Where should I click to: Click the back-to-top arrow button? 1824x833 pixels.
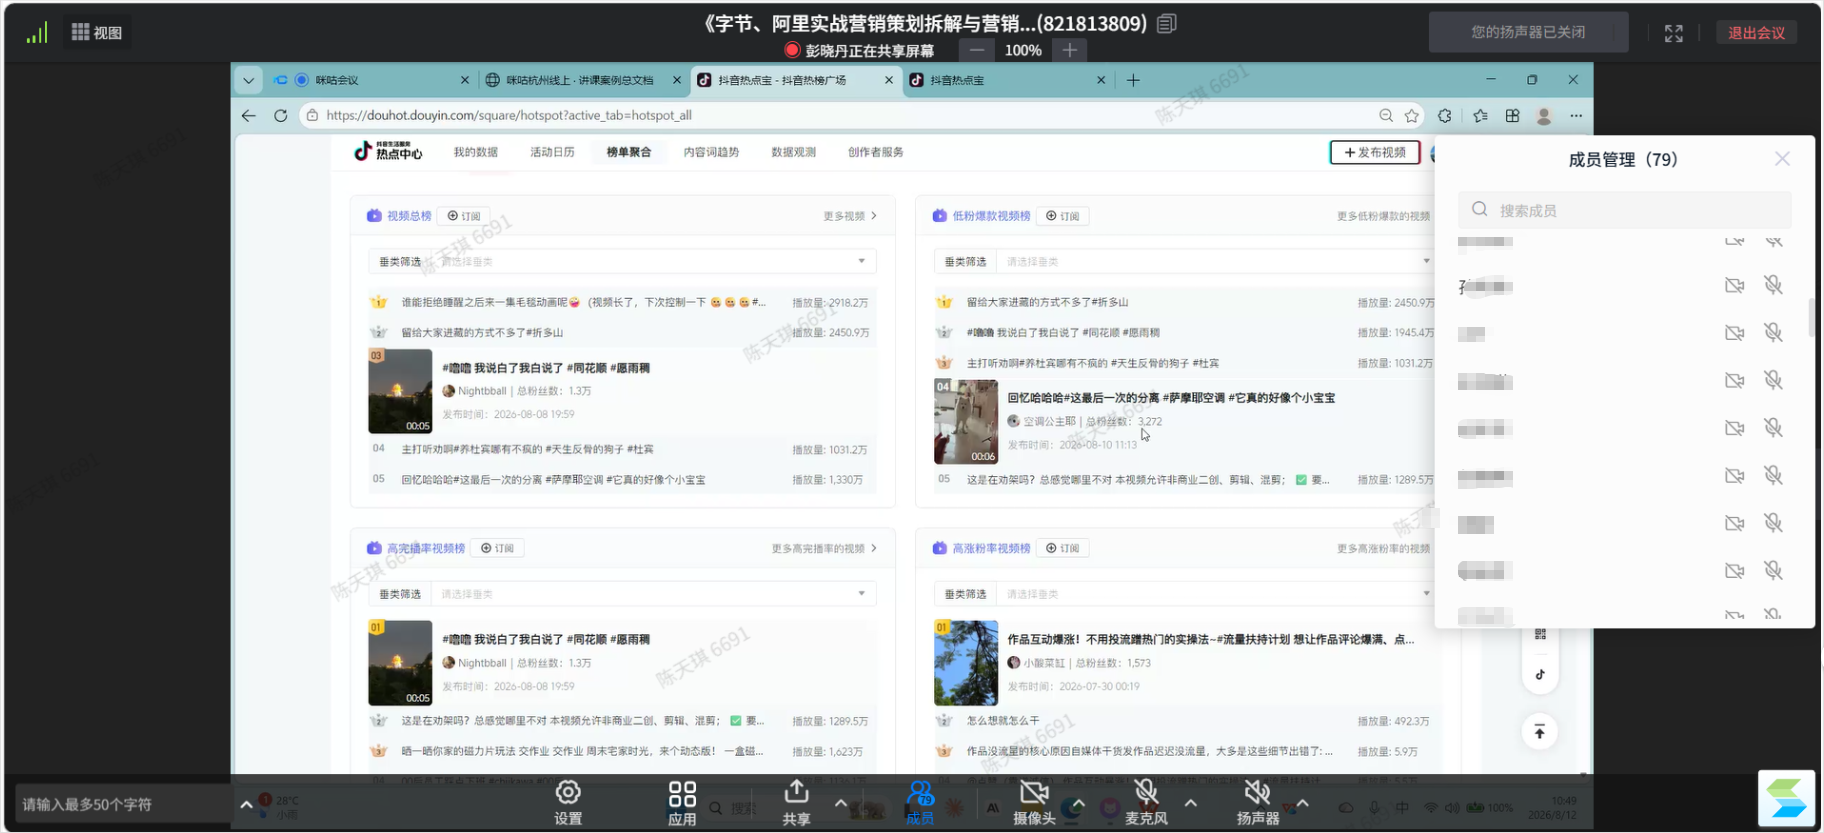pyautogui.click(x=1540, y=732)
